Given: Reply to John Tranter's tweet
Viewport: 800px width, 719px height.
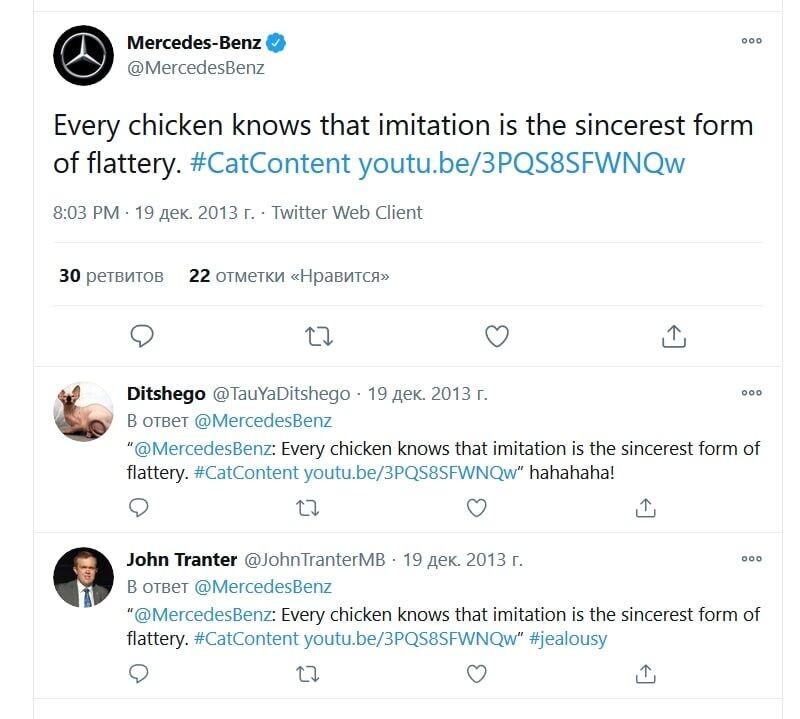Looking at the screenshot, I should point(139,674).
